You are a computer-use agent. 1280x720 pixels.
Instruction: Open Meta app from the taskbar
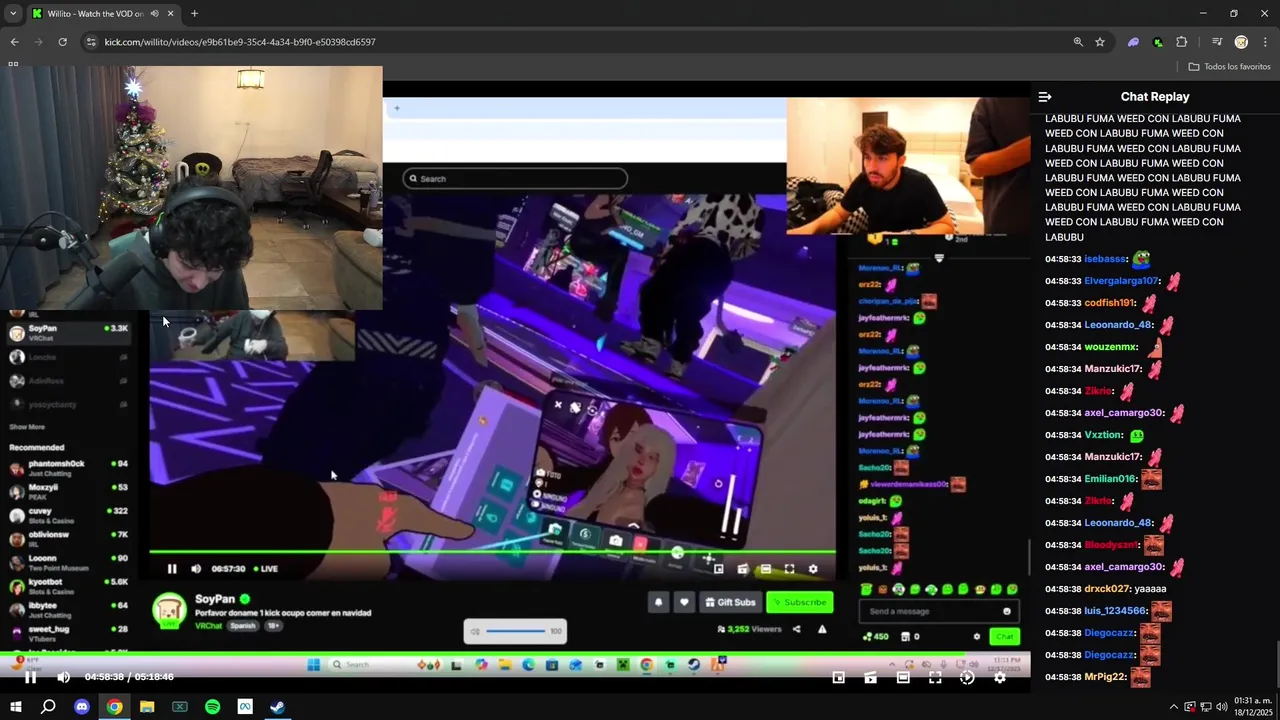245,707
